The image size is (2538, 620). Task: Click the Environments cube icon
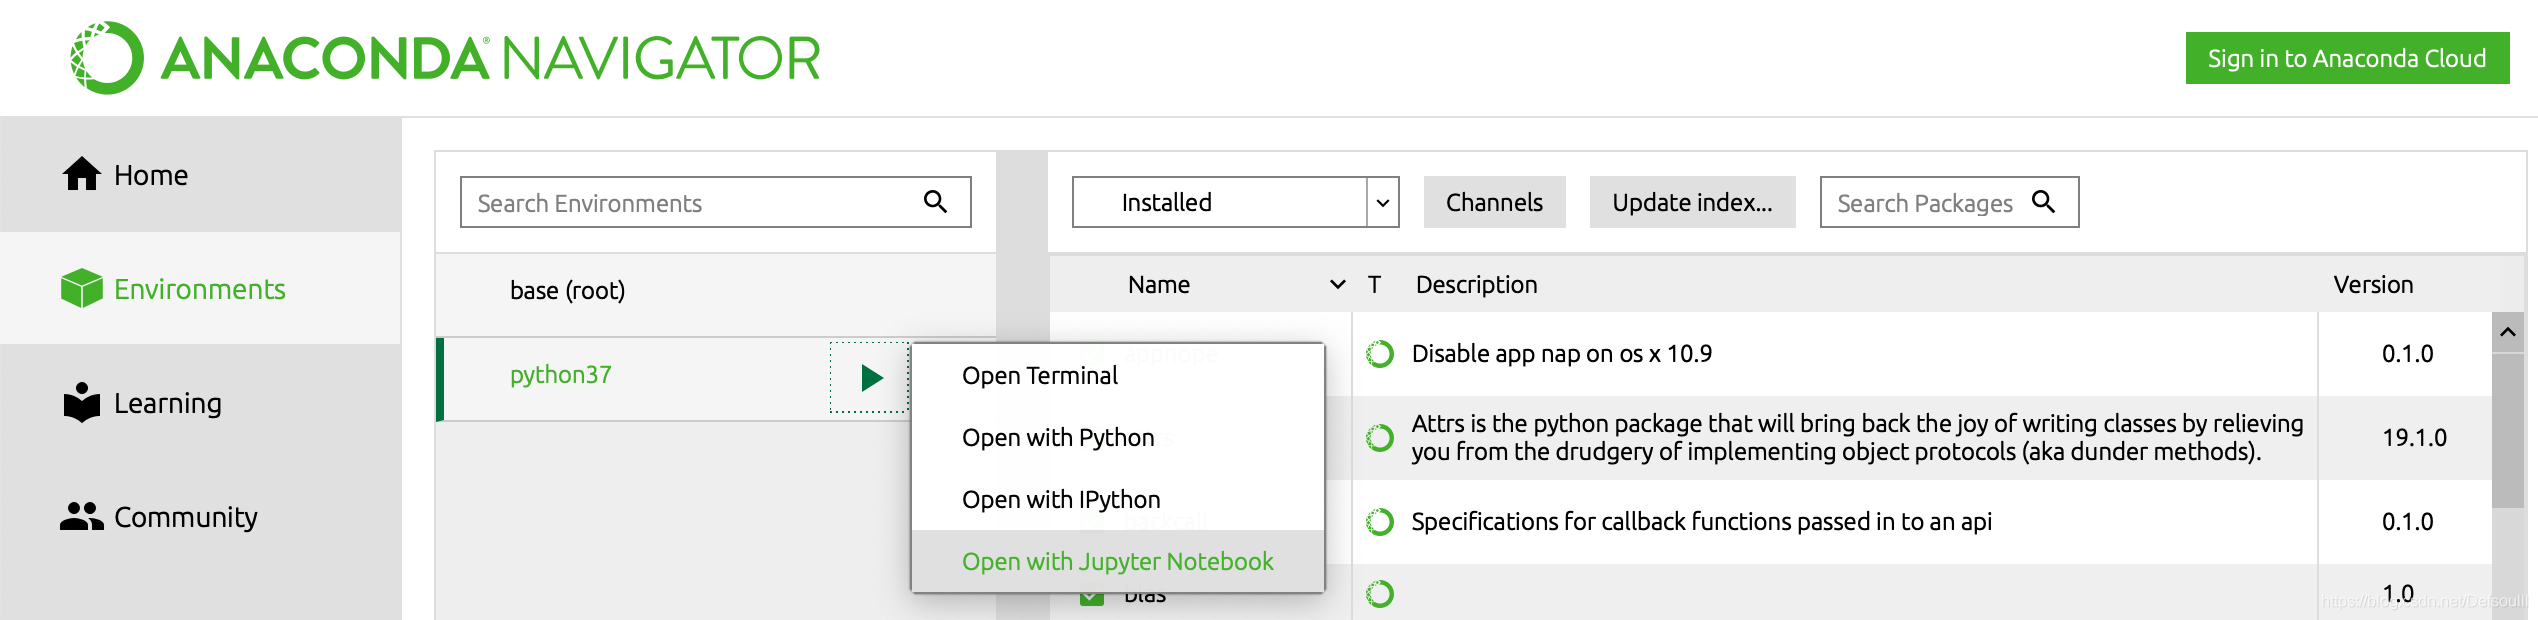tap(82, 288)
